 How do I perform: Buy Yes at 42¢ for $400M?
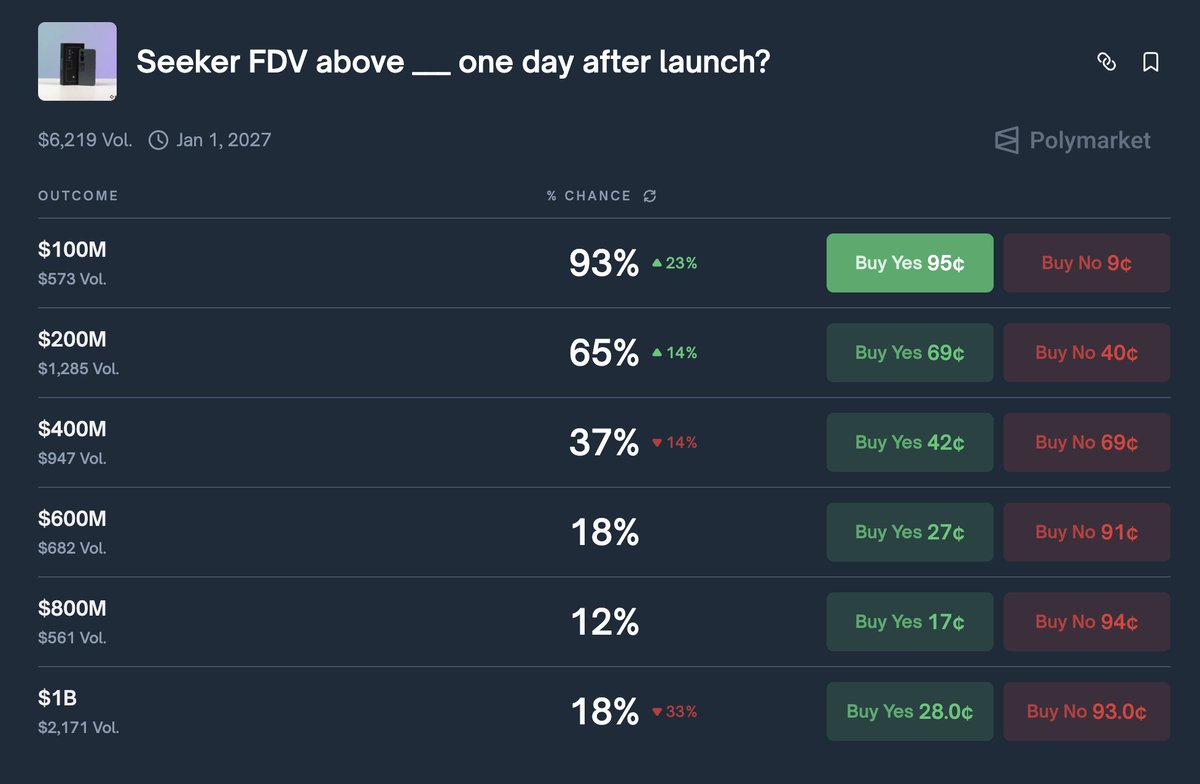tap(910, 442)
